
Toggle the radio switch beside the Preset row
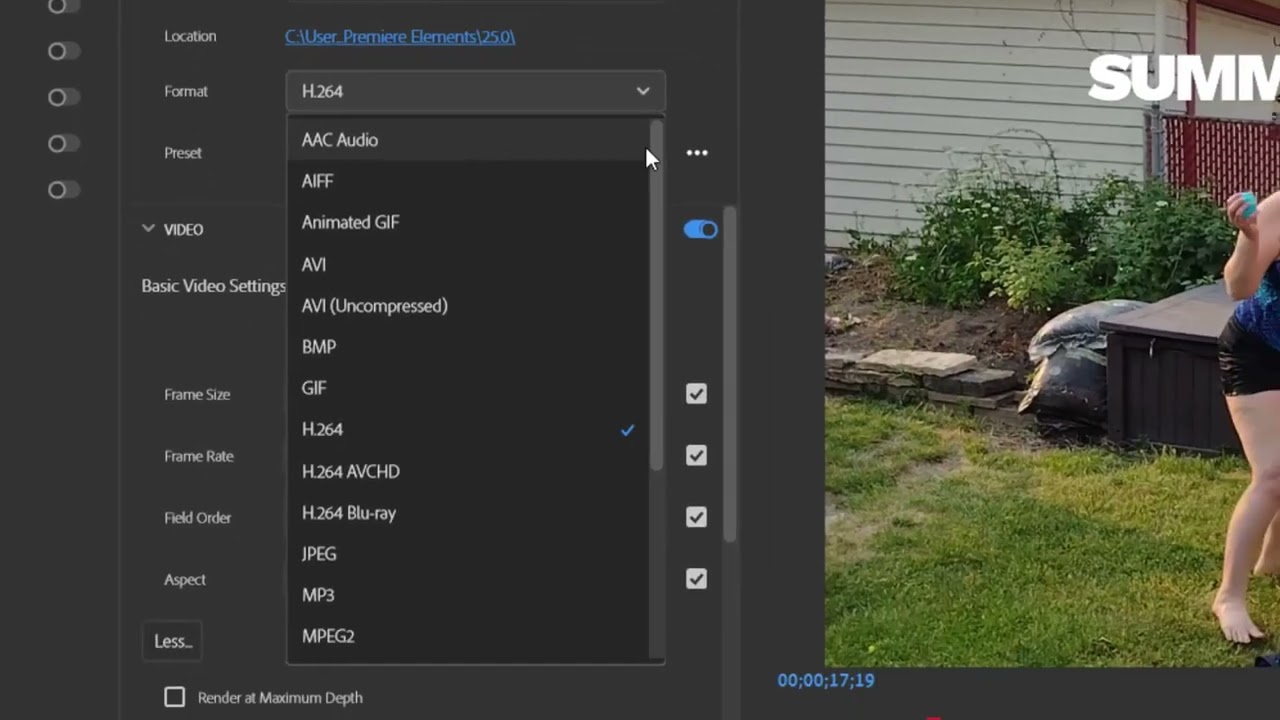(x=63, y=144)
